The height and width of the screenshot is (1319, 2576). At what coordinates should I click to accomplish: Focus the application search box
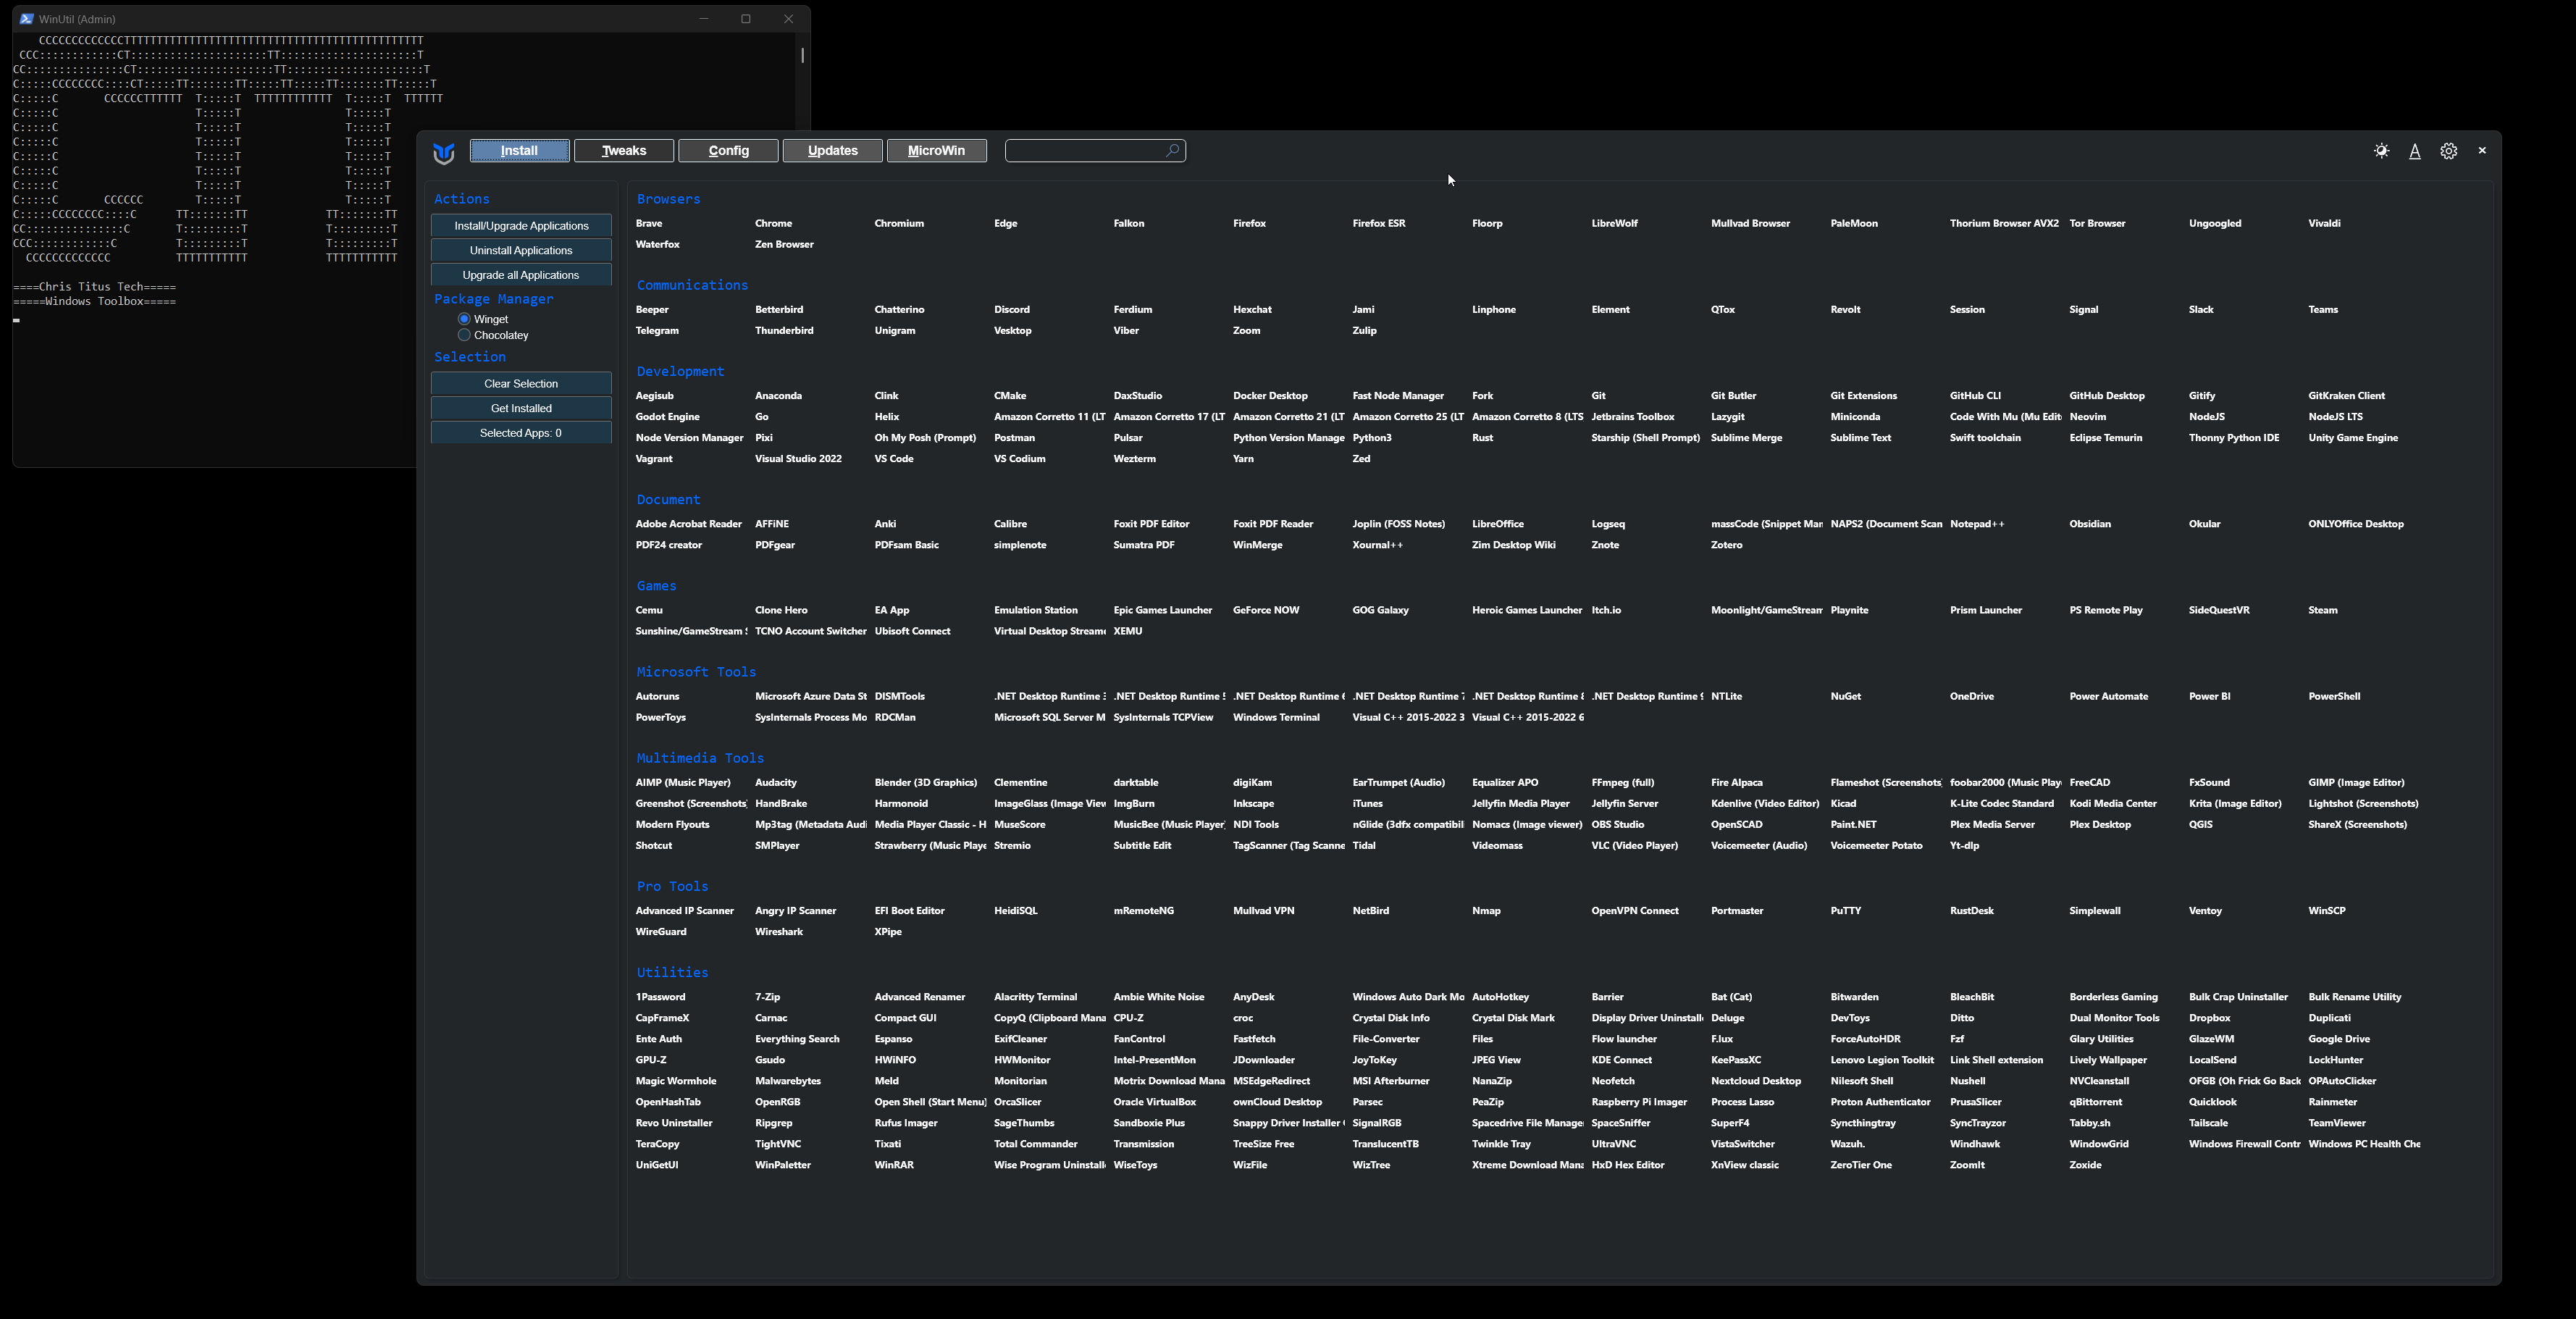pyautogui.click(x=1084, y=151)
